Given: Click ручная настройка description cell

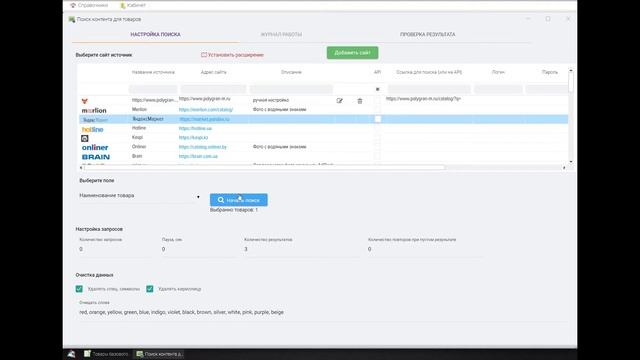Looking at the screenshot, I should (x=271, y=100).
